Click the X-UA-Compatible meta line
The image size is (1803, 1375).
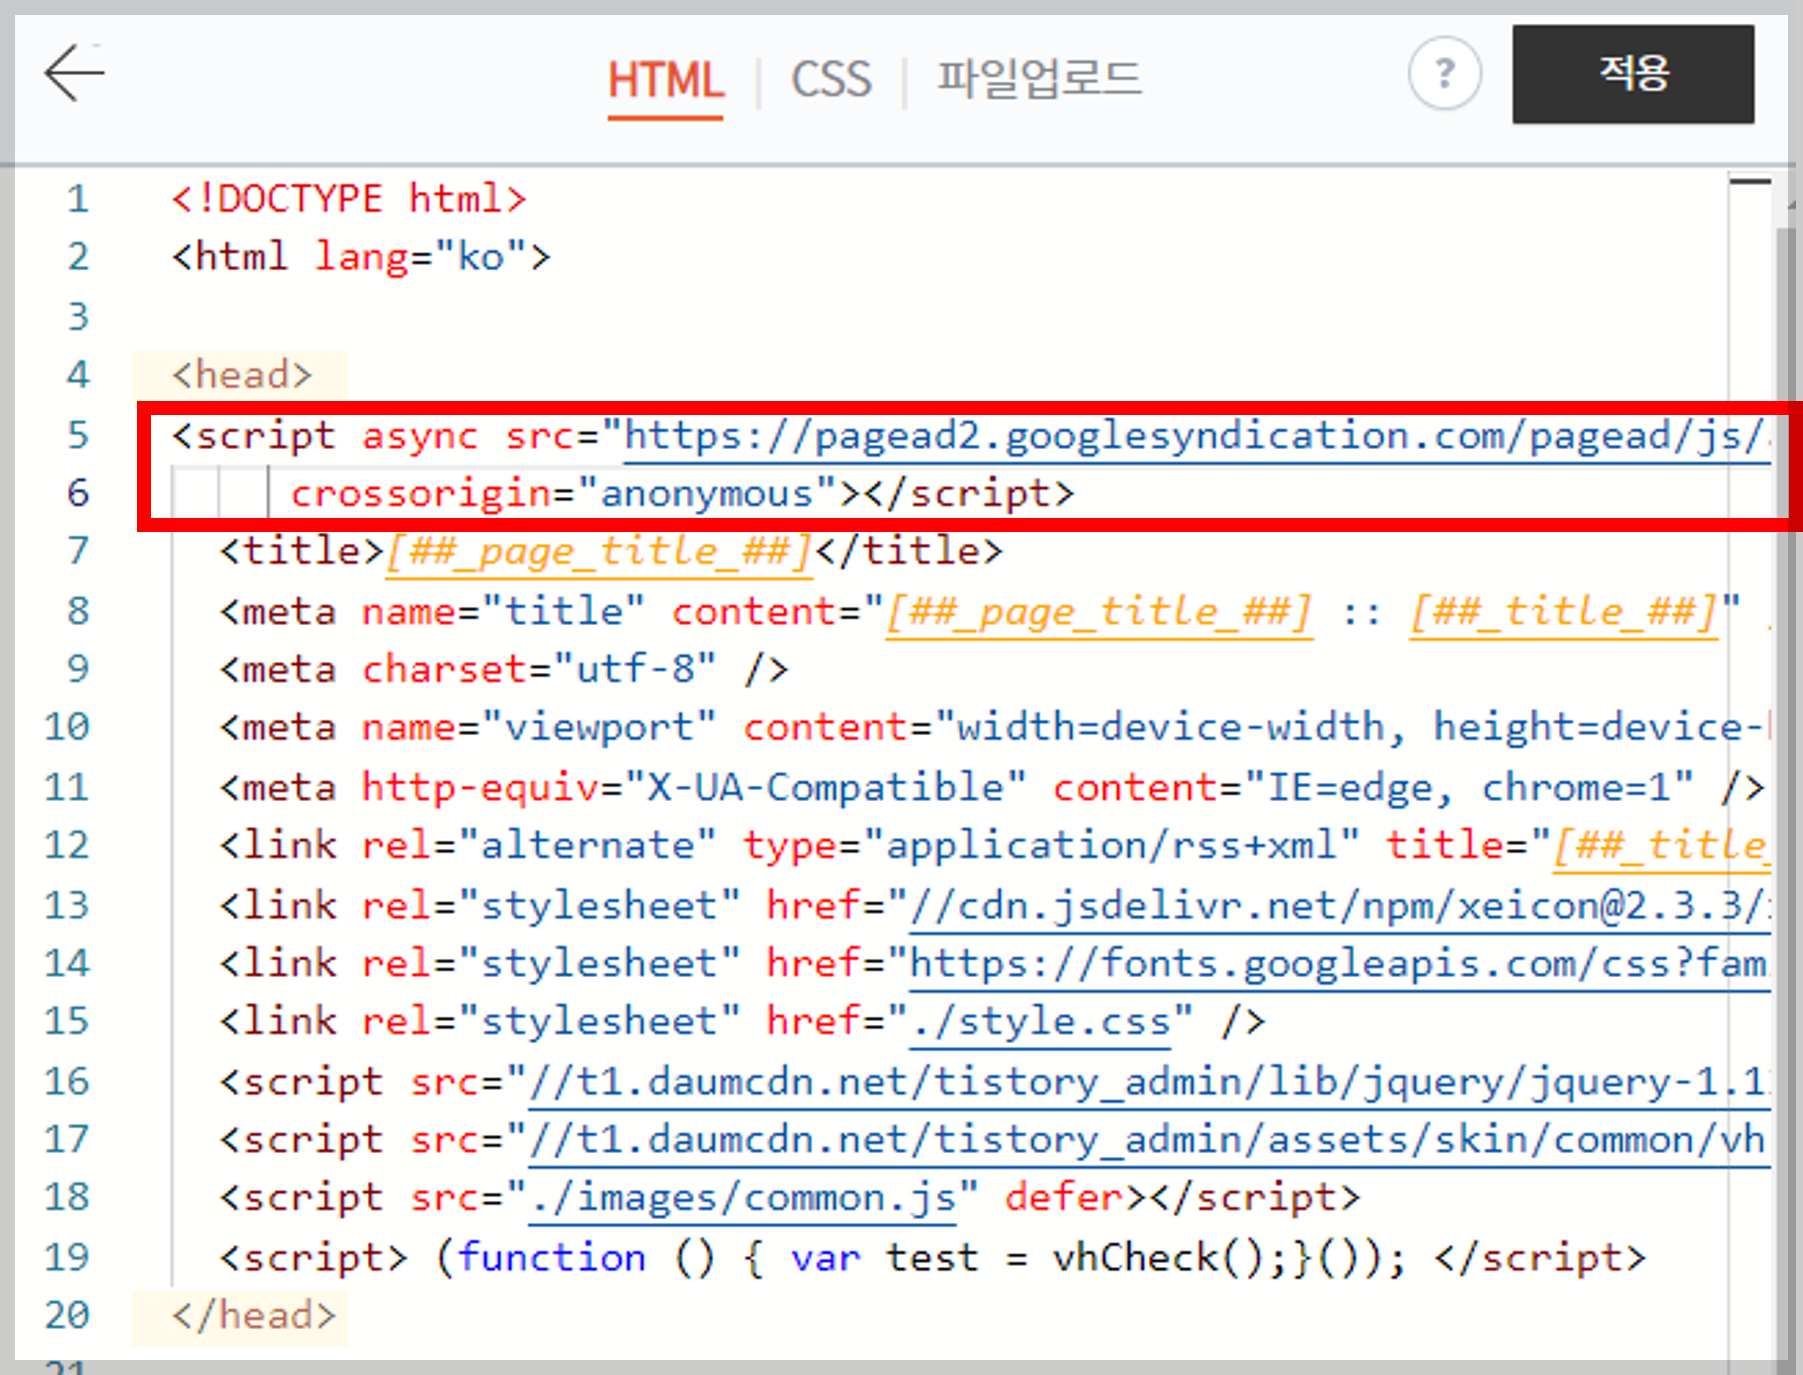[x=992, y=787]
